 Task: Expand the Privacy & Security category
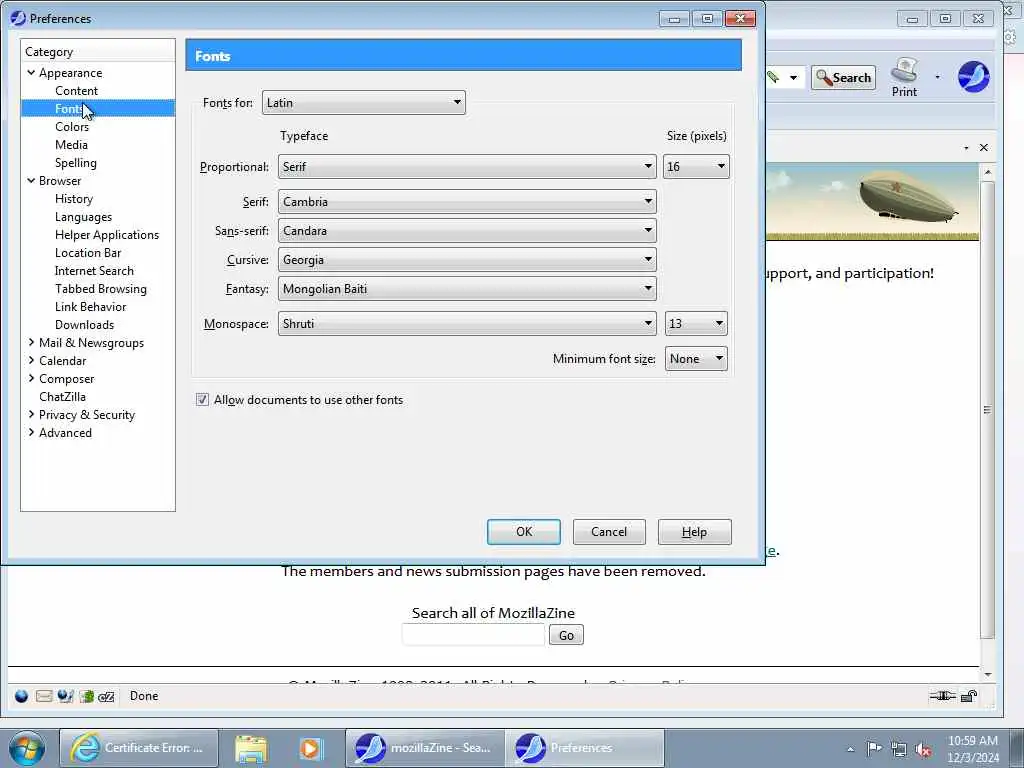click(x=31, y=414)
